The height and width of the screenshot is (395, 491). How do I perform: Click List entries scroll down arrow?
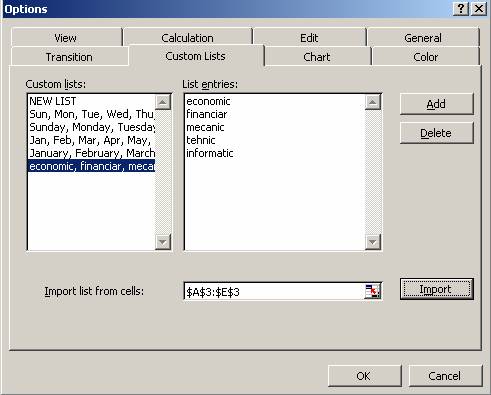click(x=373, y=242)
